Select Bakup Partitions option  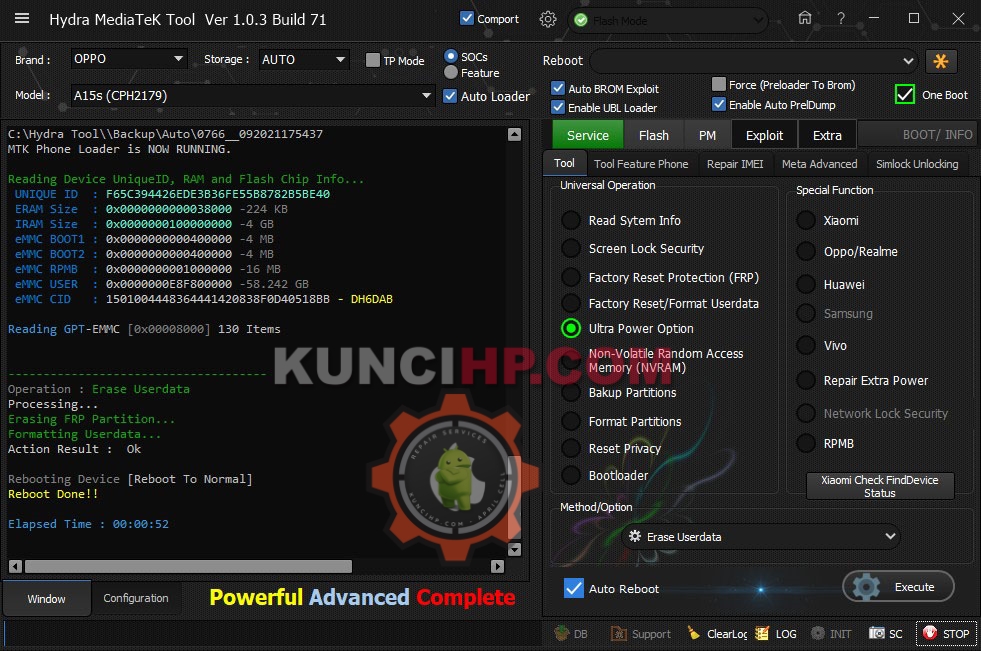[x=571, y=393]
